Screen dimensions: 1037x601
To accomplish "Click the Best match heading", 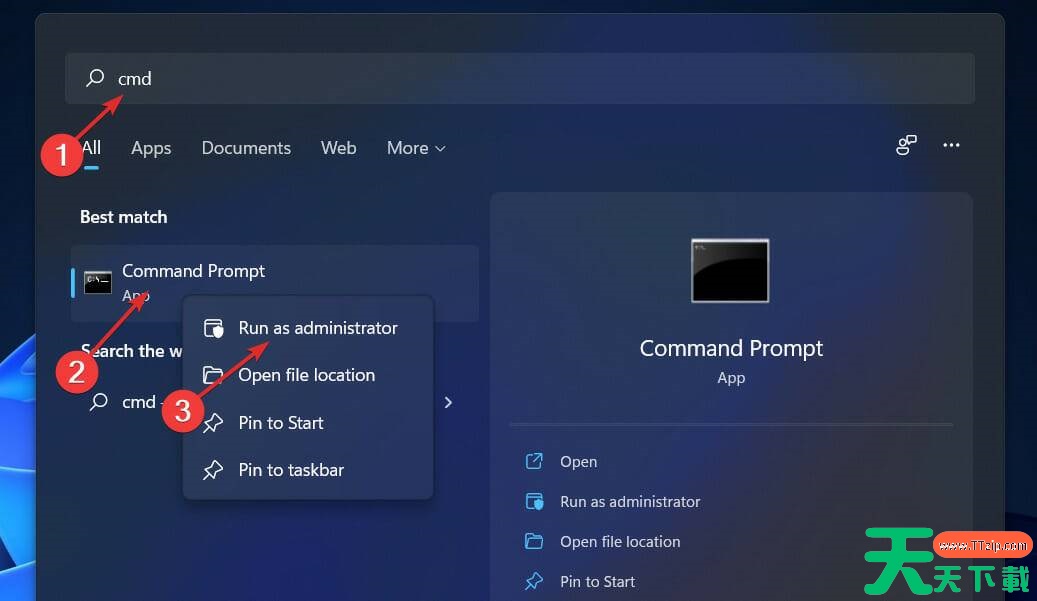I will 124,217.
